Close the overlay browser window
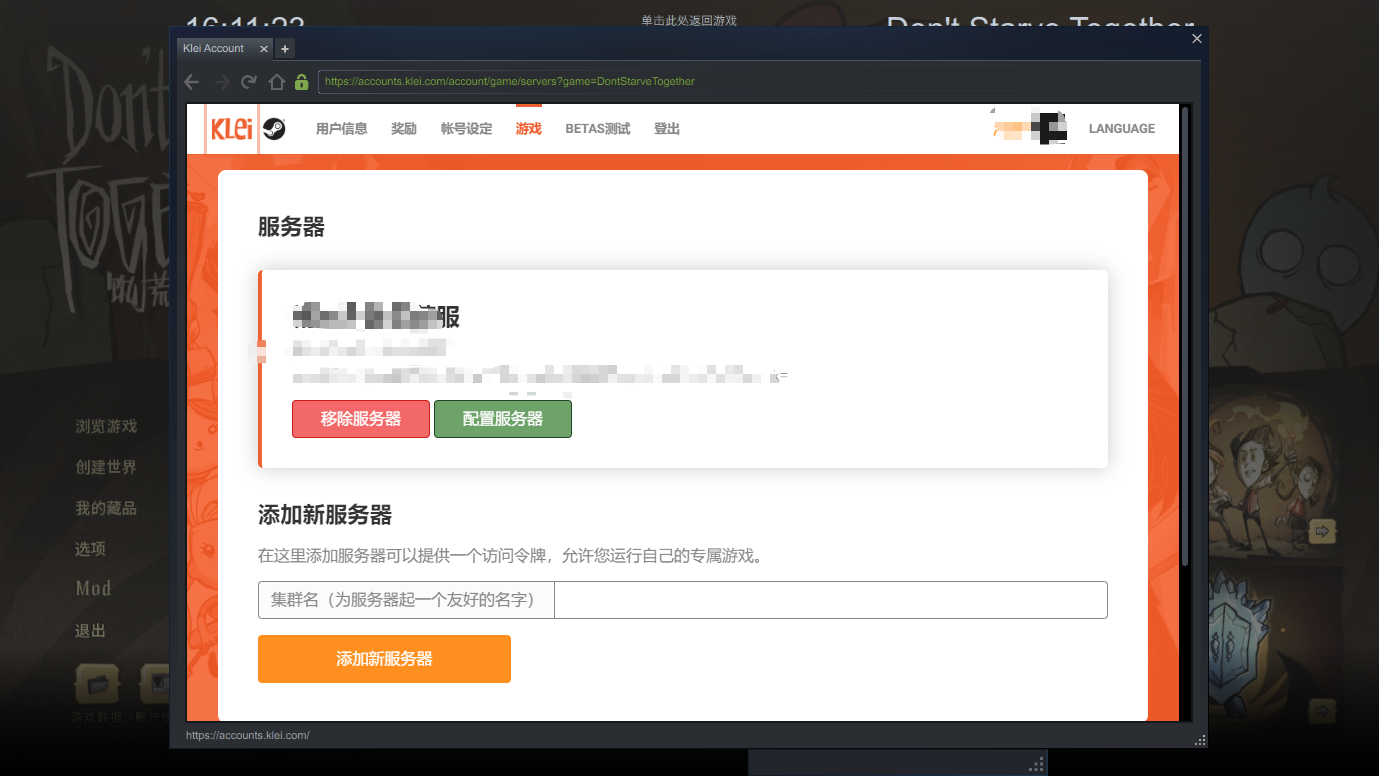Screen dimensions: 1379x776 pos(1197,38)
